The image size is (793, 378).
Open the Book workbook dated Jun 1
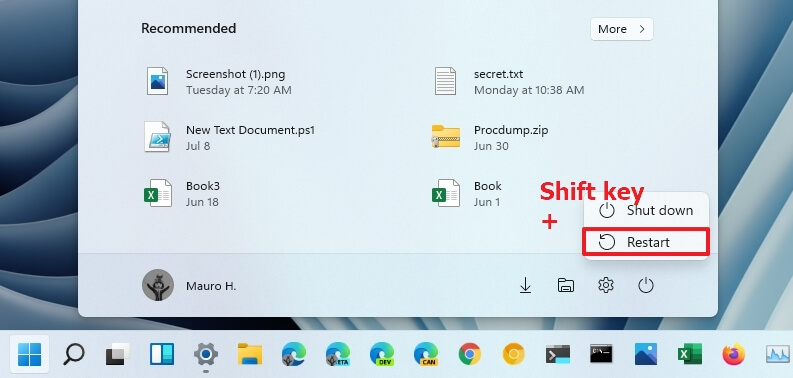pyautogui.click(x=467, y=193)
